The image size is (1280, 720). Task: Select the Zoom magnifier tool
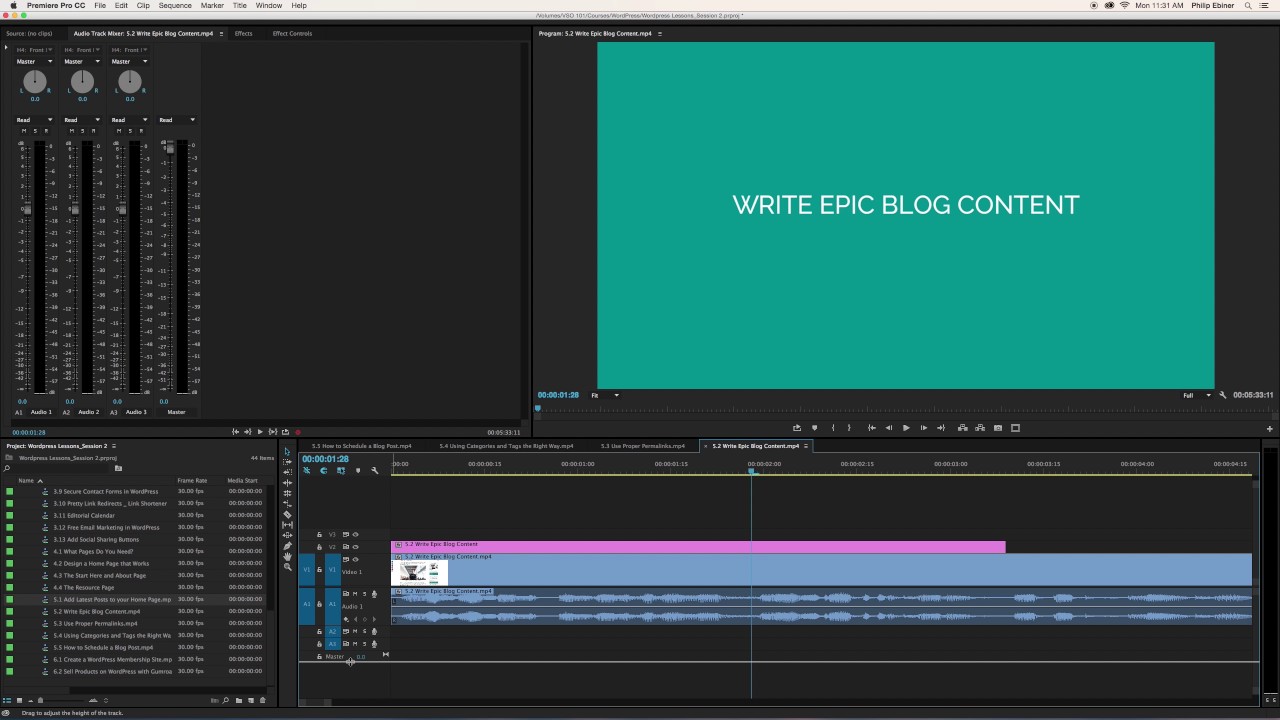coord(287,567)
